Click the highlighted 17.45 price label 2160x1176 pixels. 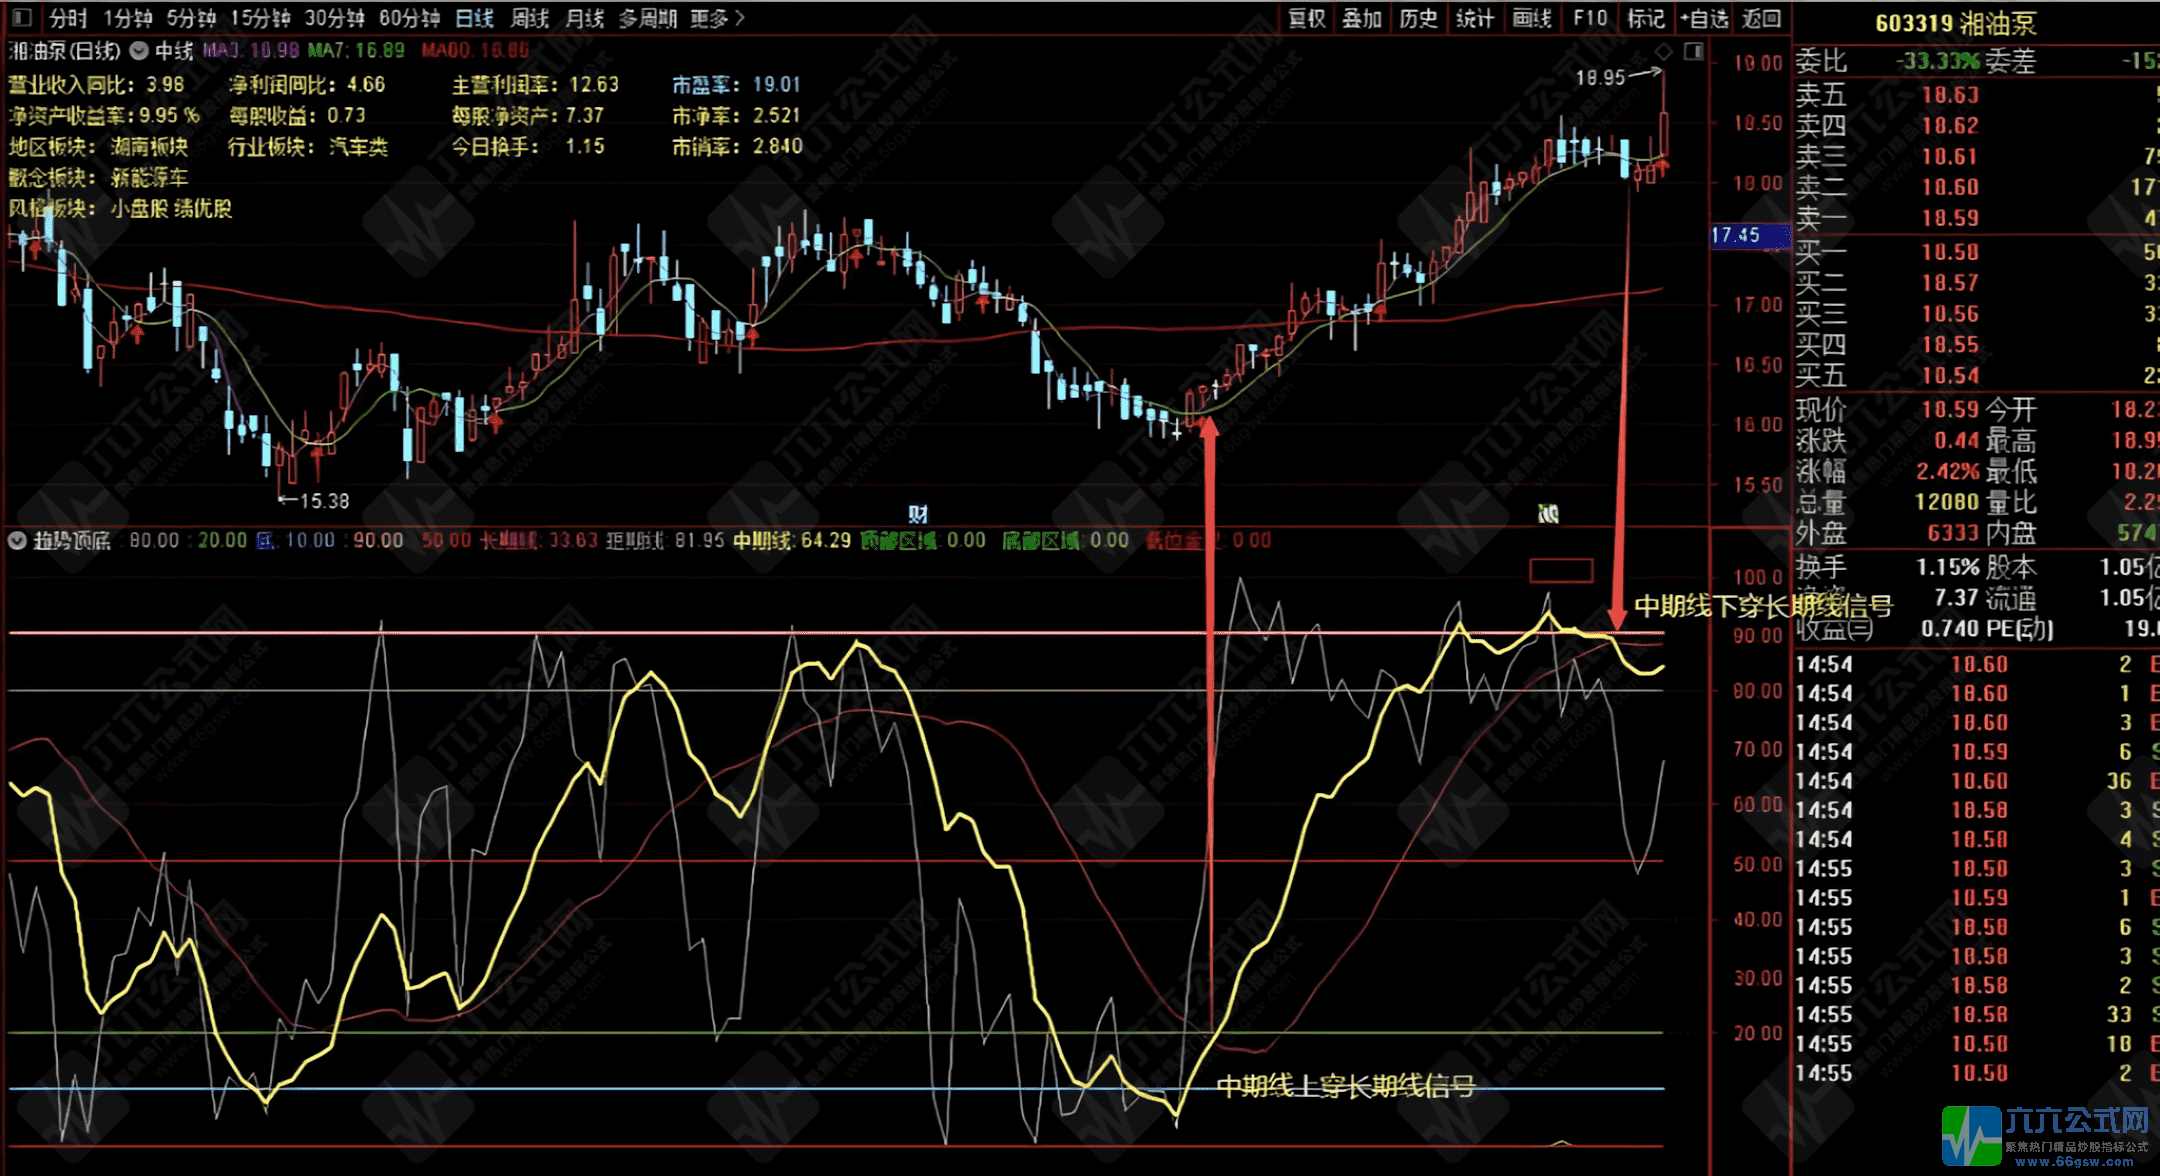tap(1750, 236)
